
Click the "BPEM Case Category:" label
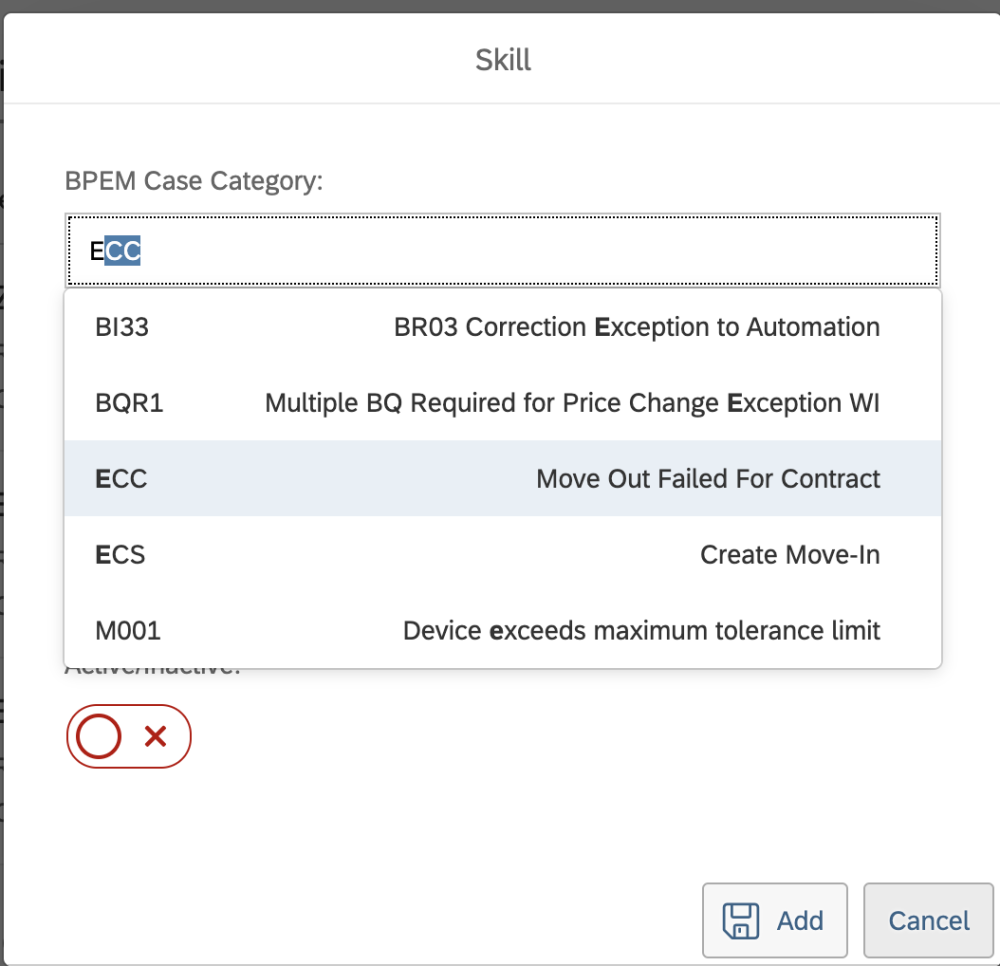pos(194,181)
